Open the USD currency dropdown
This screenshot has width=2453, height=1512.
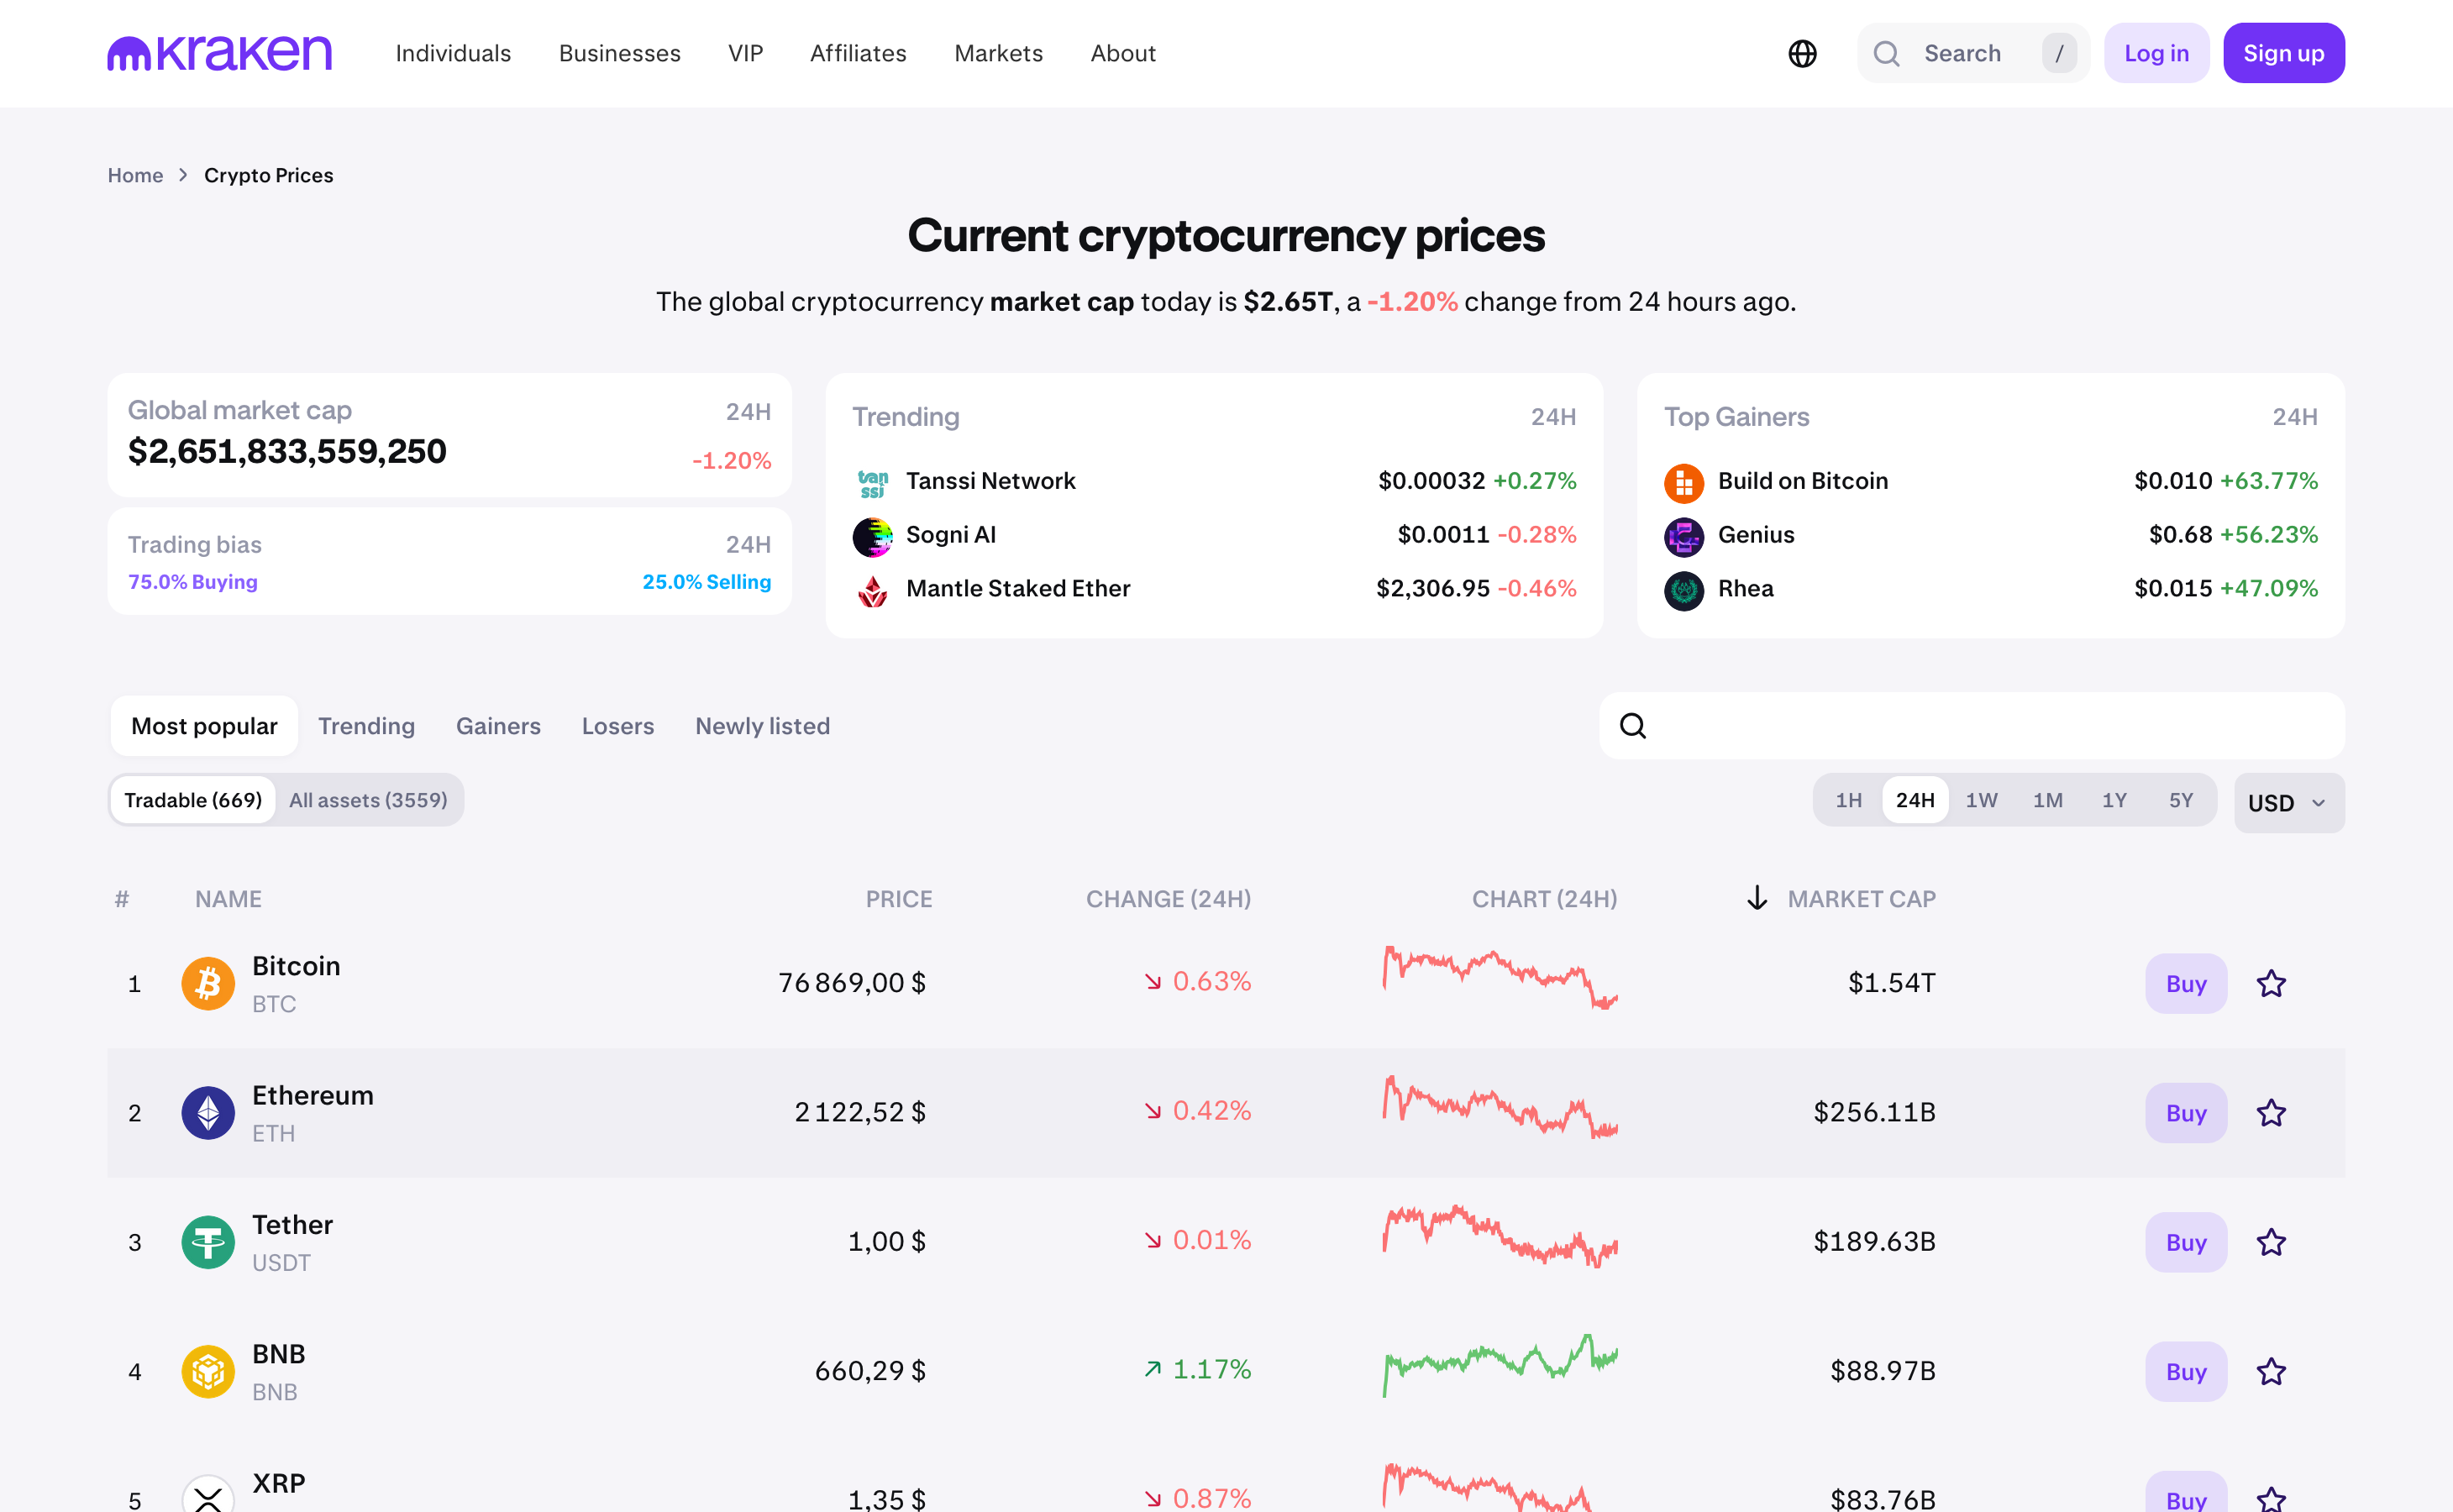(2289, 803)
